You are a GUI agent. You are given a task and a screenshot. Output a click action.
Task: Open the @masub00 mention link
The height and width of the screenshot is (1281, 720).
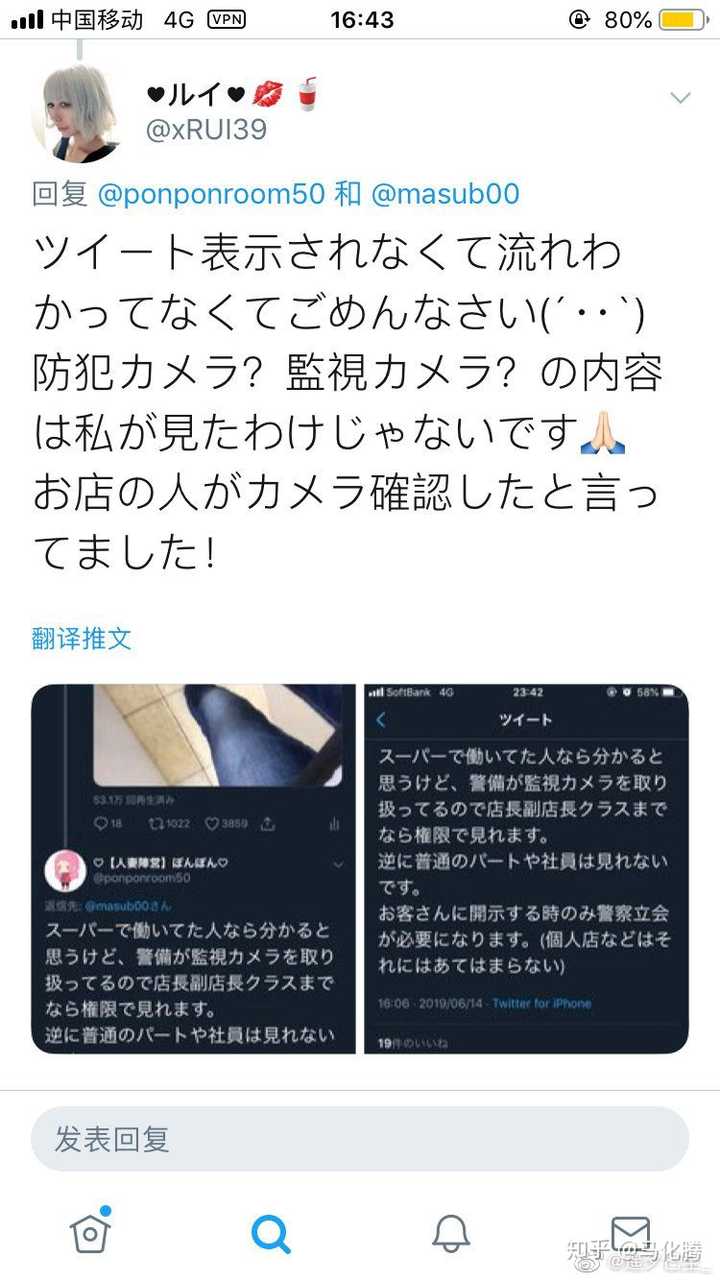point(446,193)
